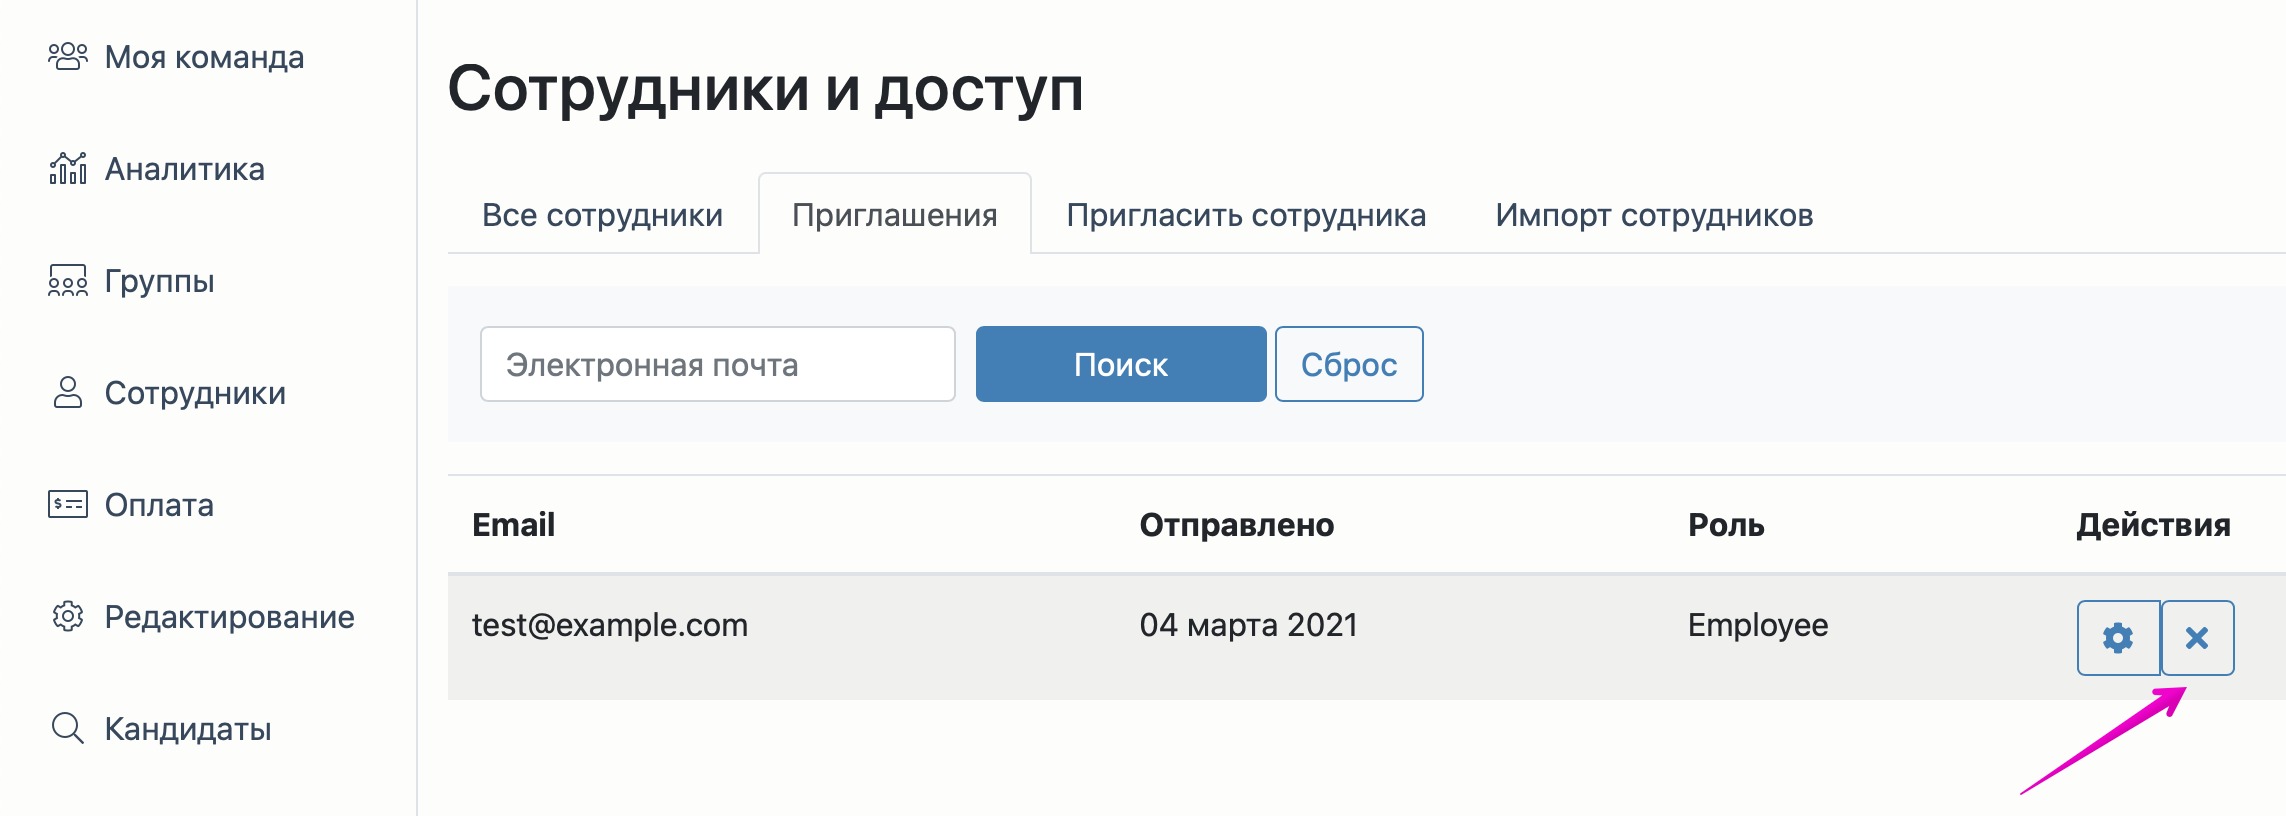Click the Оплата payment card icon

pos(68,504)
